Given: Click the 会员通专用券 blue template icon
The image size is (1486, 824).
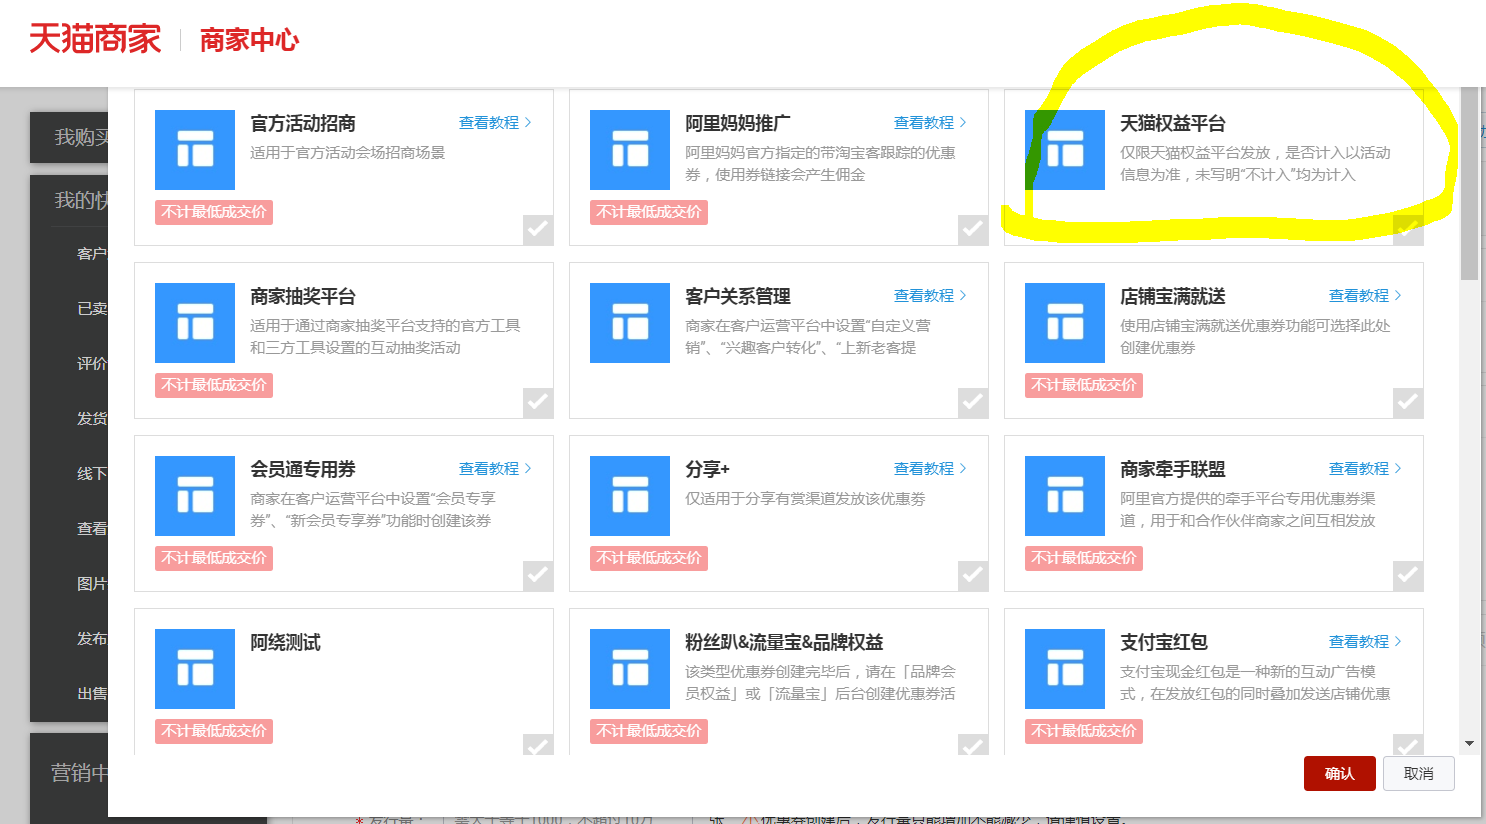Looking at the screenshot, I should pyautogui.click(x=195, y=496).
